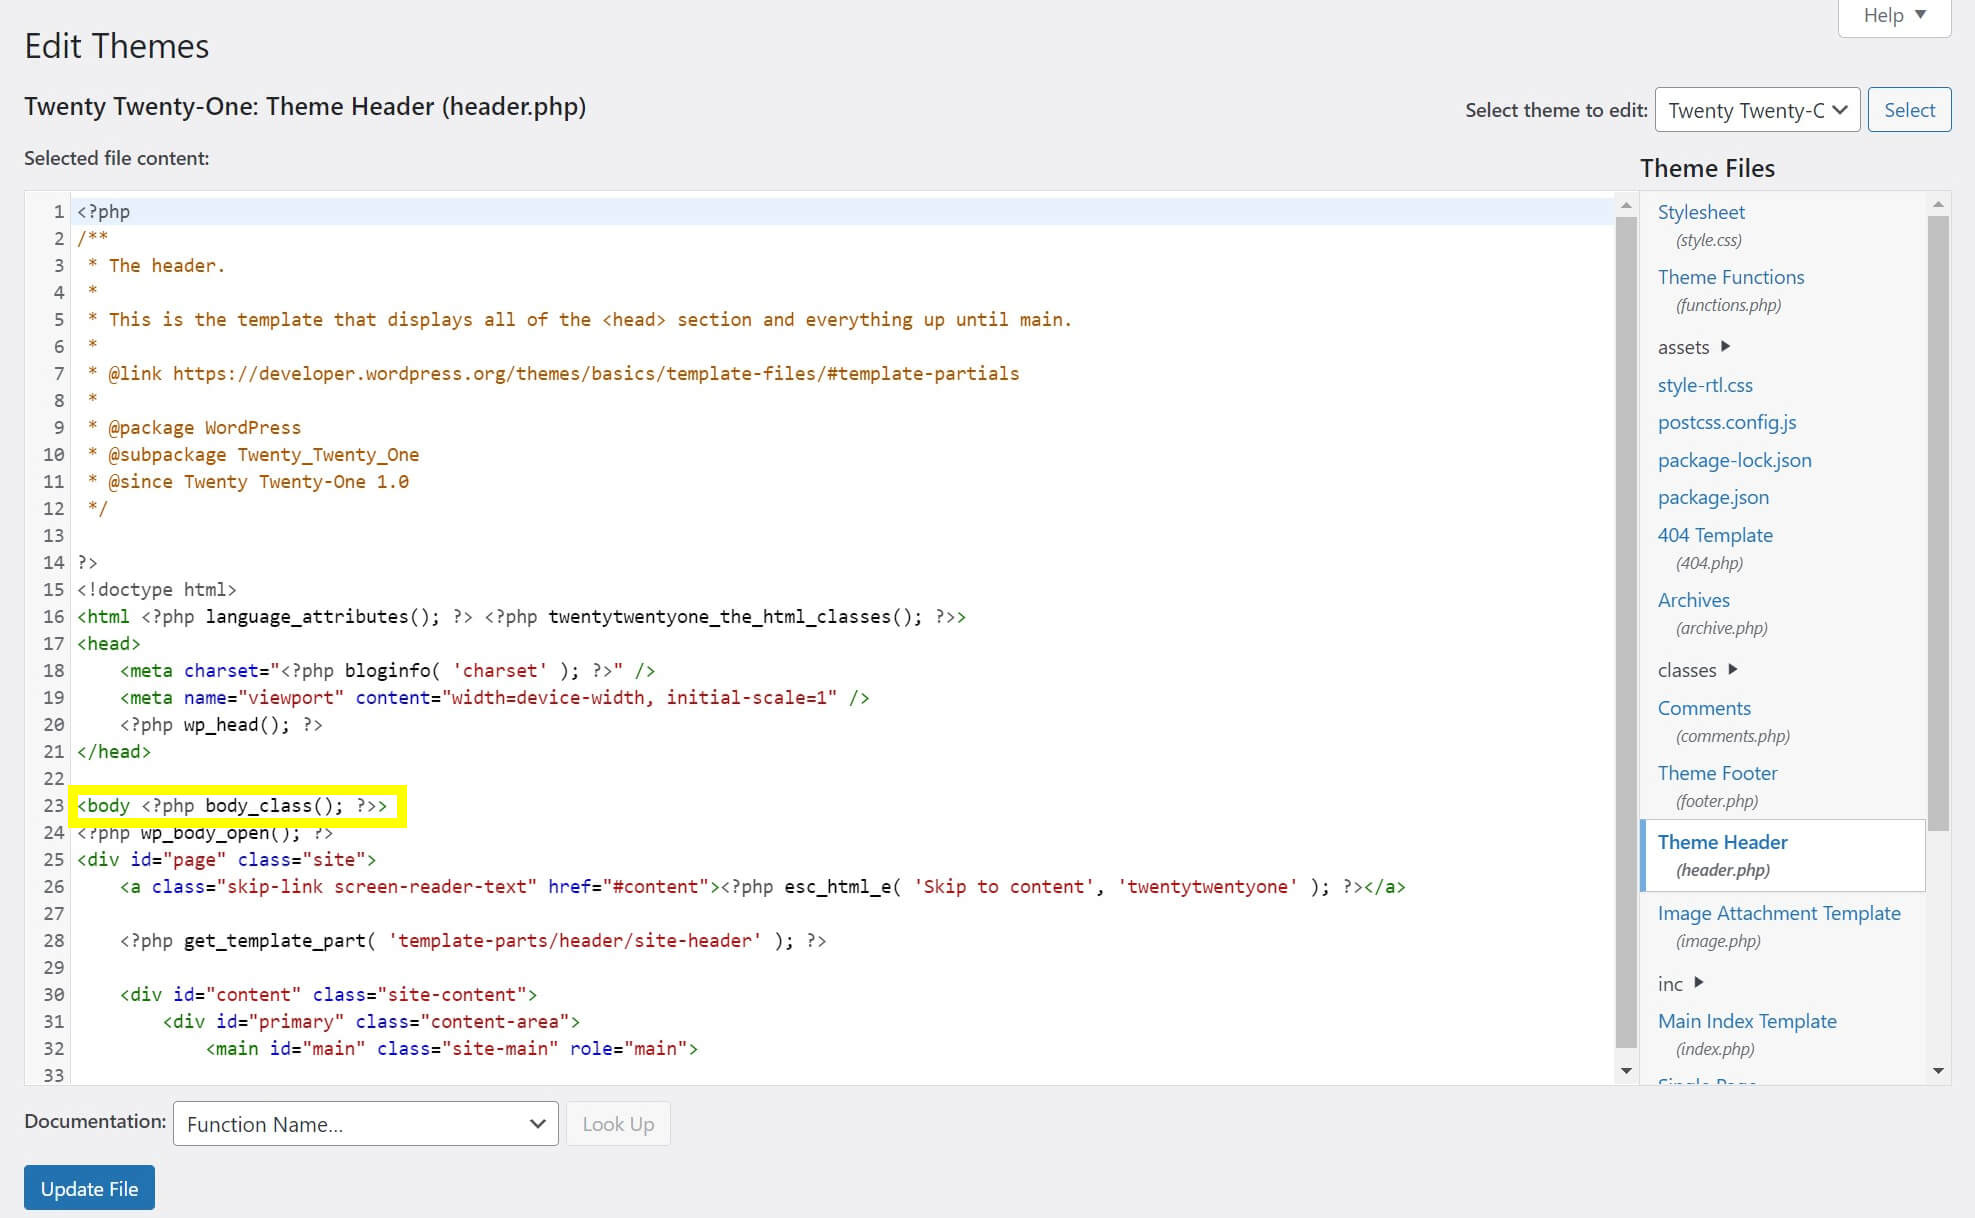
Task: Open the Select theme to edit dropdown
Action: coord(1757,110)
